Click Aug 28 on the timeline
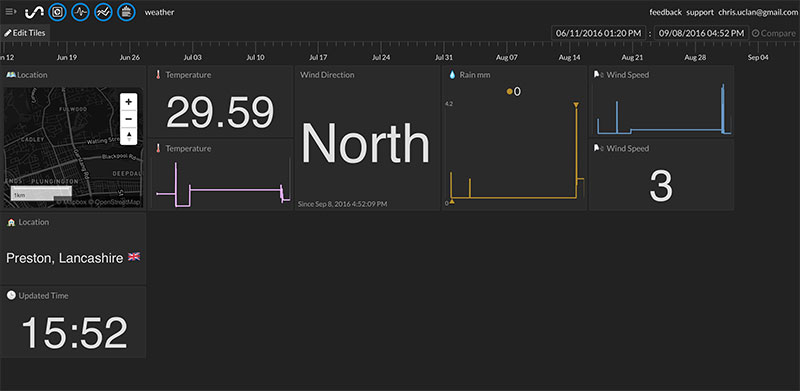This screenshot has height=391, width=800. 695,58
